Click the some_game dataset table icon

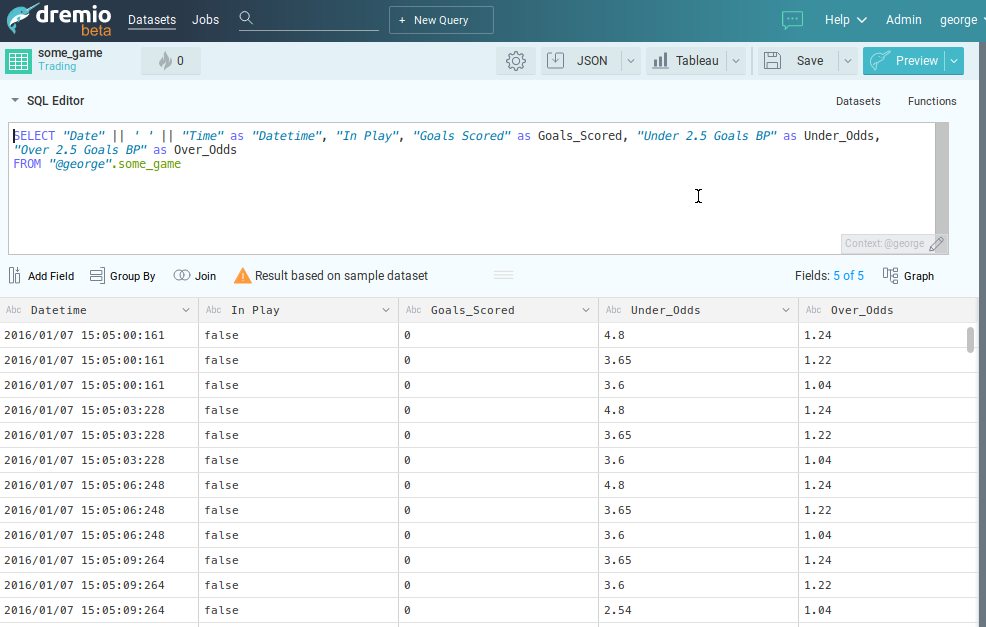point(18,61)
